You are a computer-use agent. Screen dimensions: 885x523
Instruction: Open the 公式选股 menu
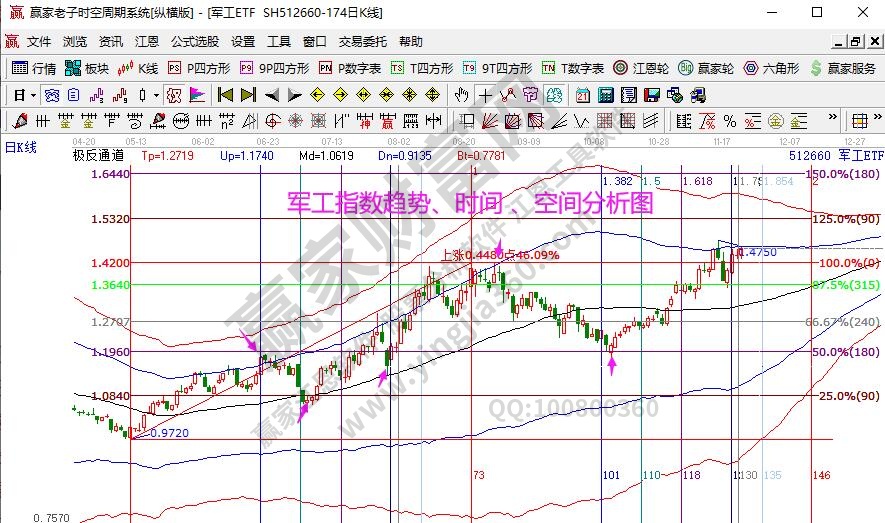pyautogui.click(x=194, y=42)
